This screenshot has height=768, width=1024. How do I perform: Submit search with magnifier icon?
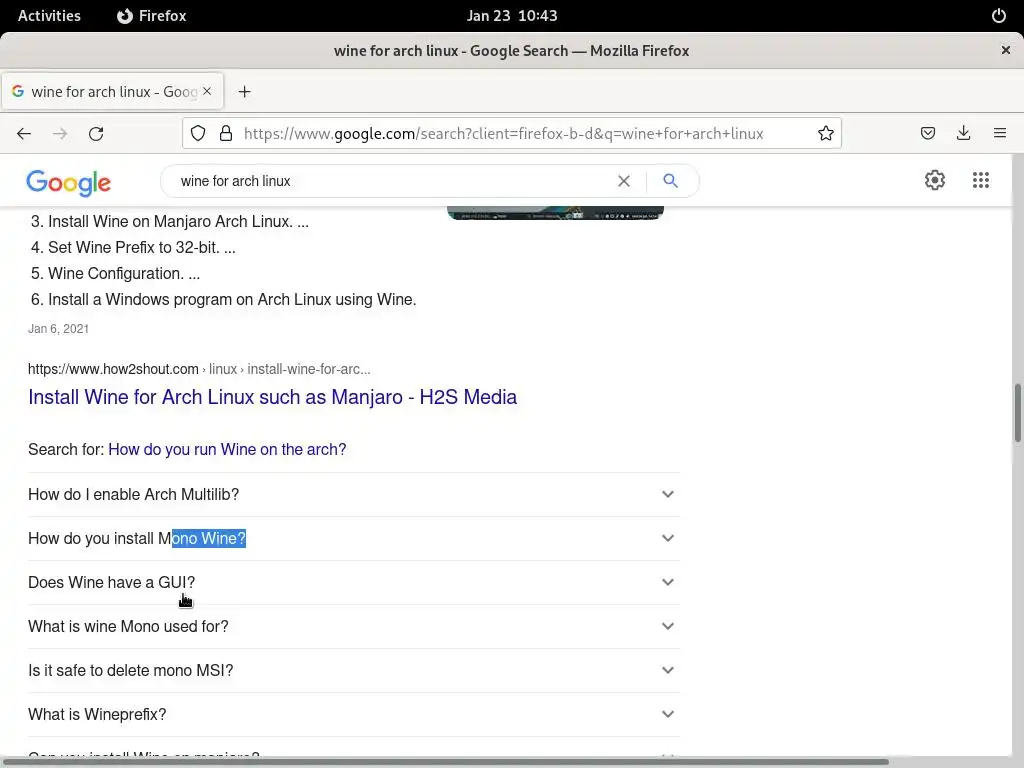[x=671, y=181]
